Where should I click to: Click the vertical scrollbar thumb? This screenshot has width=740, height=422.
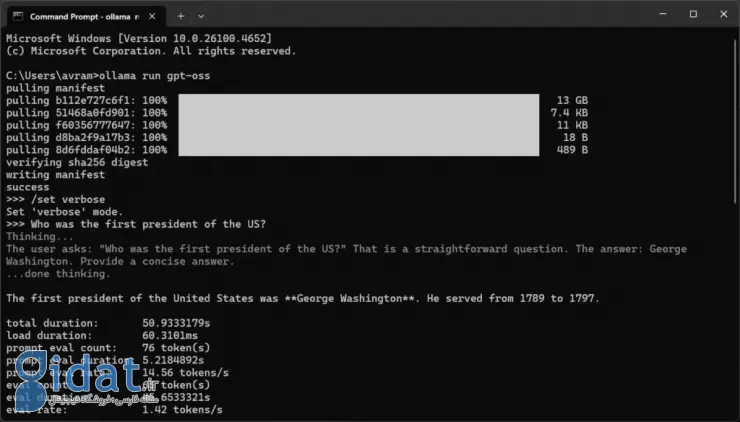pyautogui.click(x=736, y=120)
